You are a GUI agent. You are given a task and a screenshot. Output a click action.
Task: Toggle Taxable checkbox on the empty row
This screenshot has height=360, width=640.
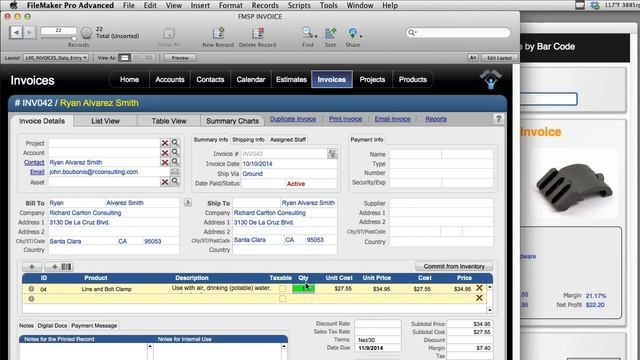pos(282,299)
